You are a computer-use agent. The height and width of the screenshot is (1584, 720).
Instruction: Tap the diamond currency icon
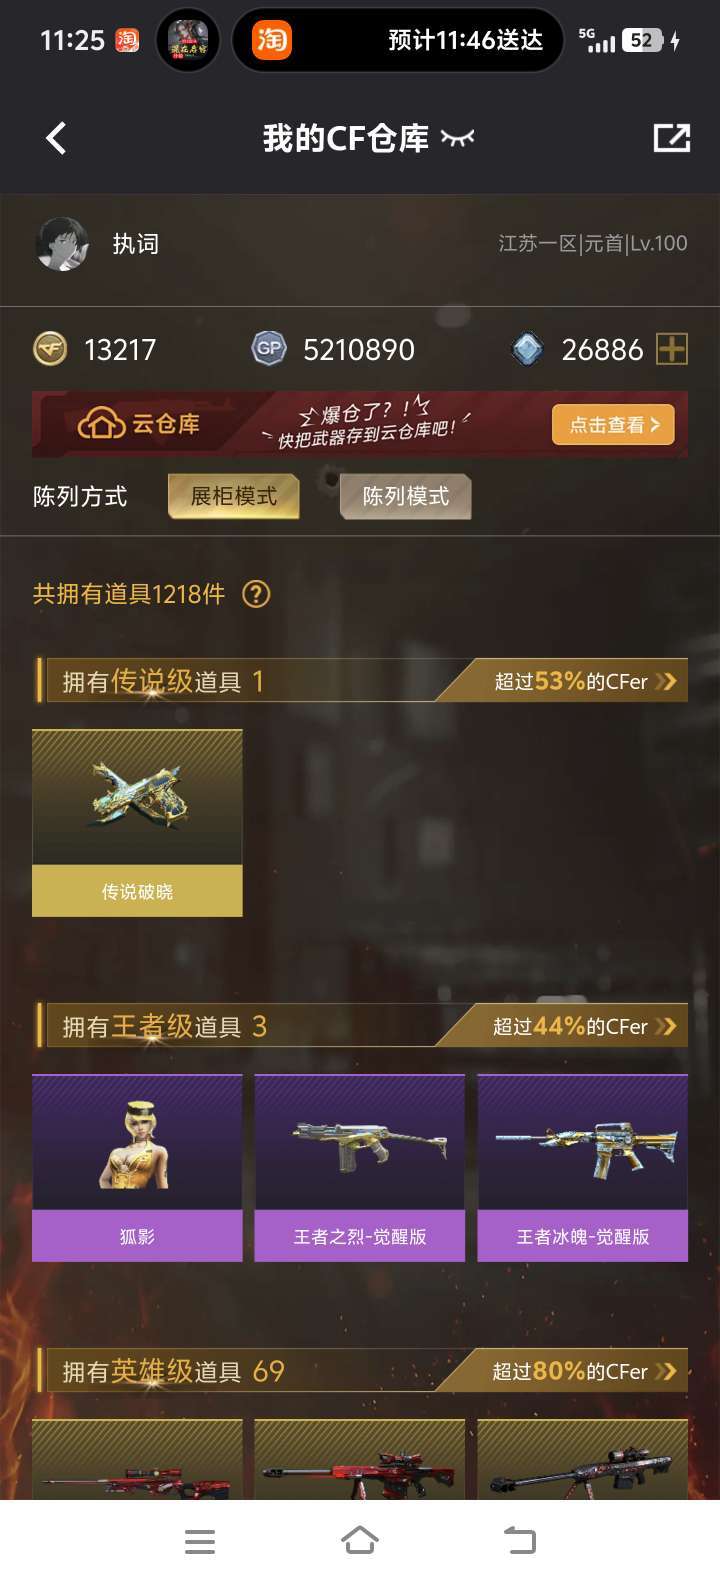527,349
